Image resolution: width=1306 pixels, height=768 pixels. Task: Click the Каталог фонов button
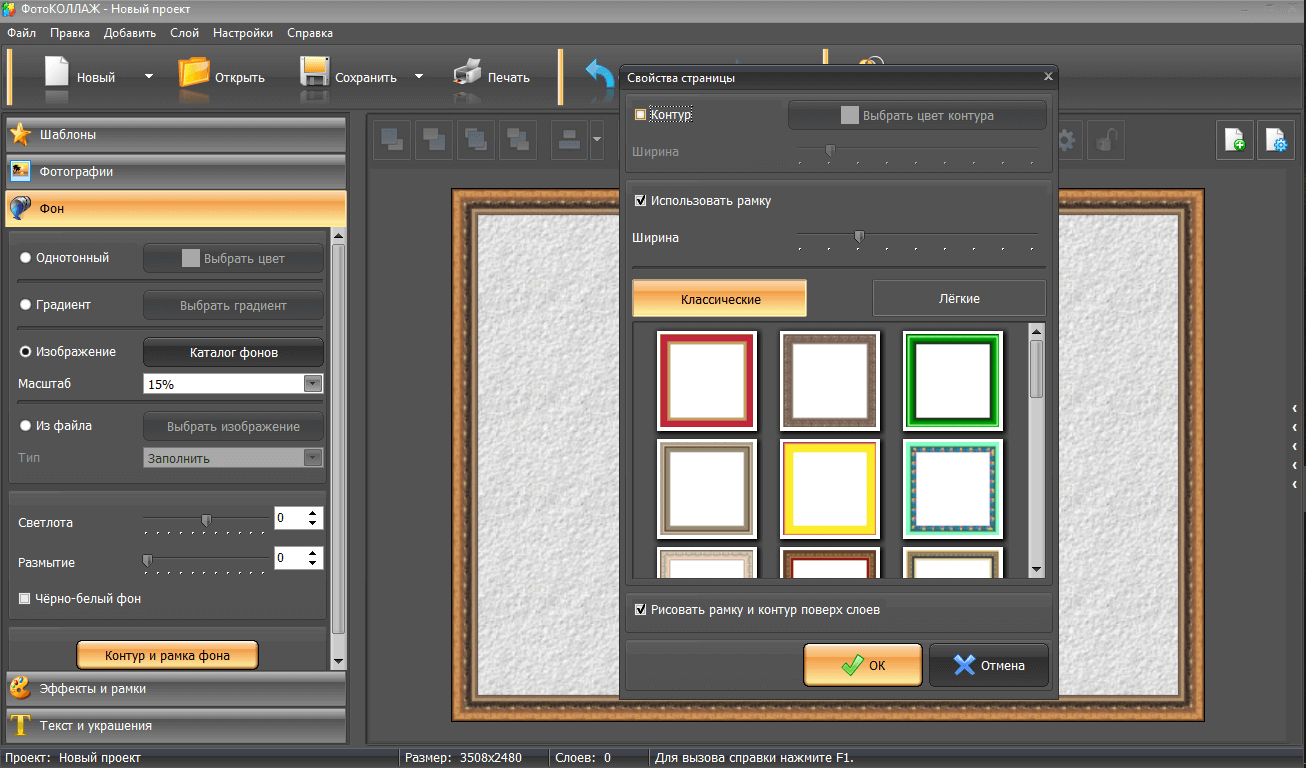(x=234, y=352)
